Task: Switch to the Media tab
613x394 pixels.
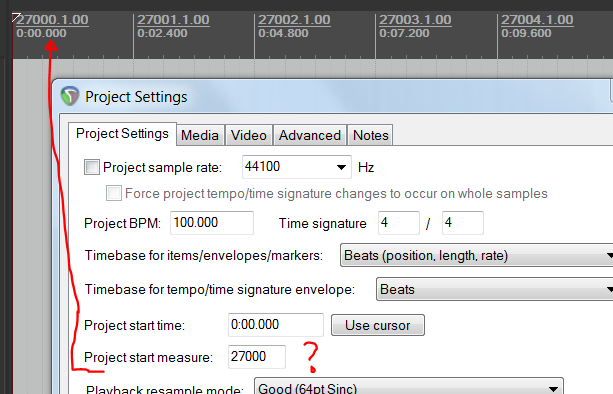Action: pos(200,135)
